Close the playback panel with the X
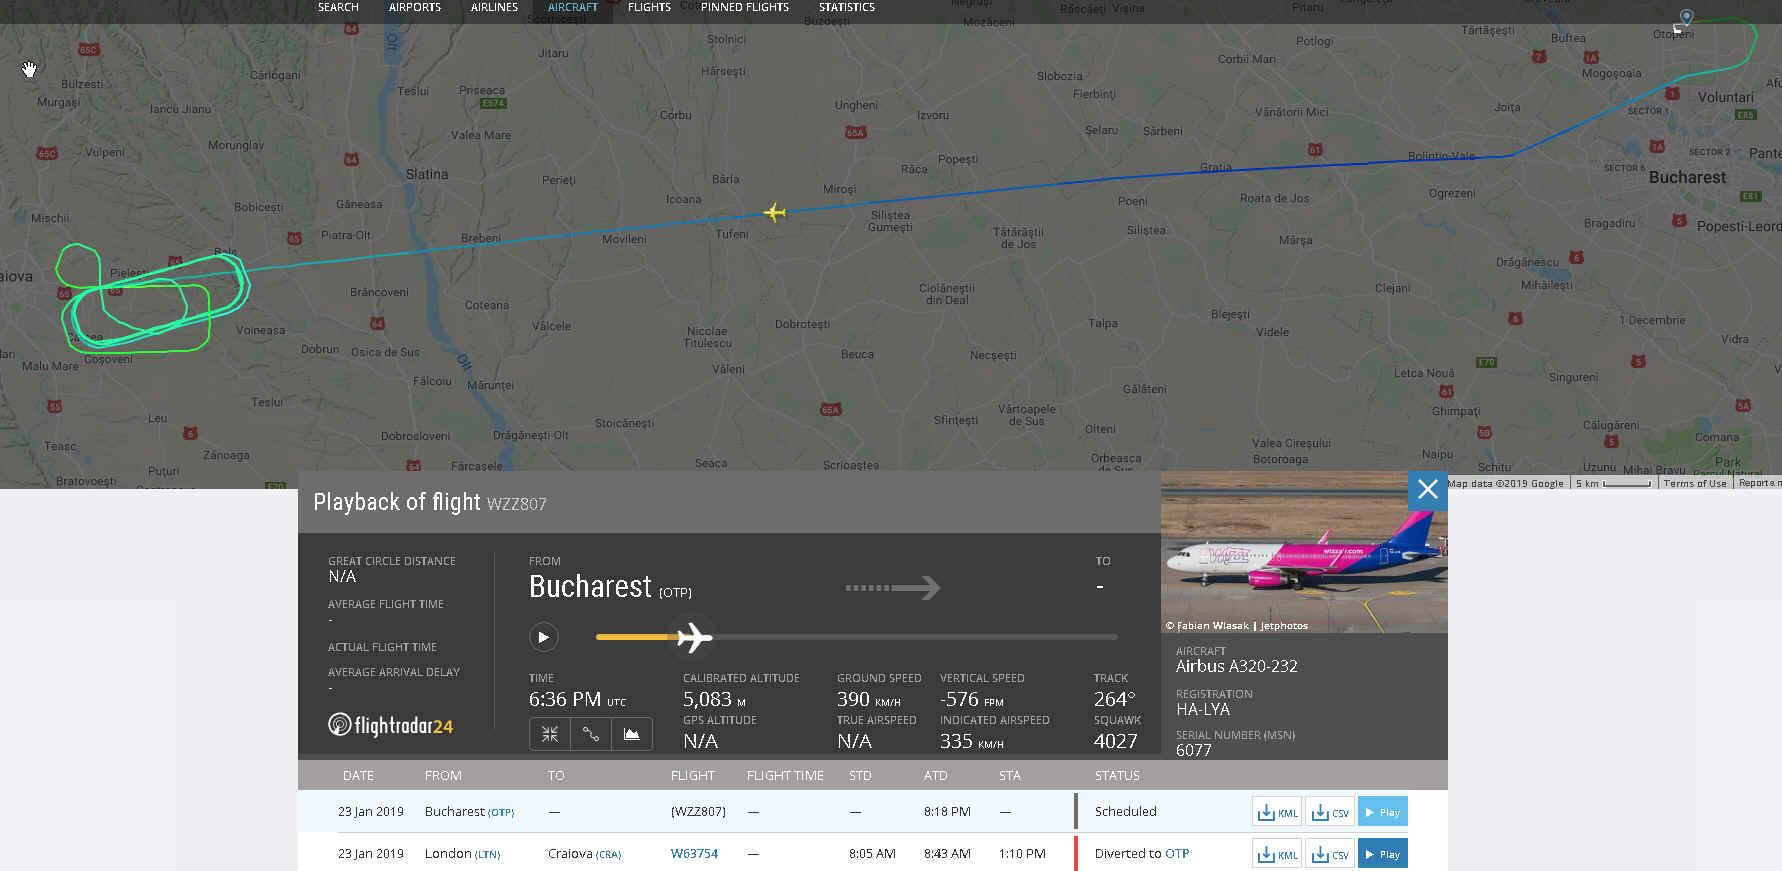The image size is (1782, 871). pos(1427,490)
